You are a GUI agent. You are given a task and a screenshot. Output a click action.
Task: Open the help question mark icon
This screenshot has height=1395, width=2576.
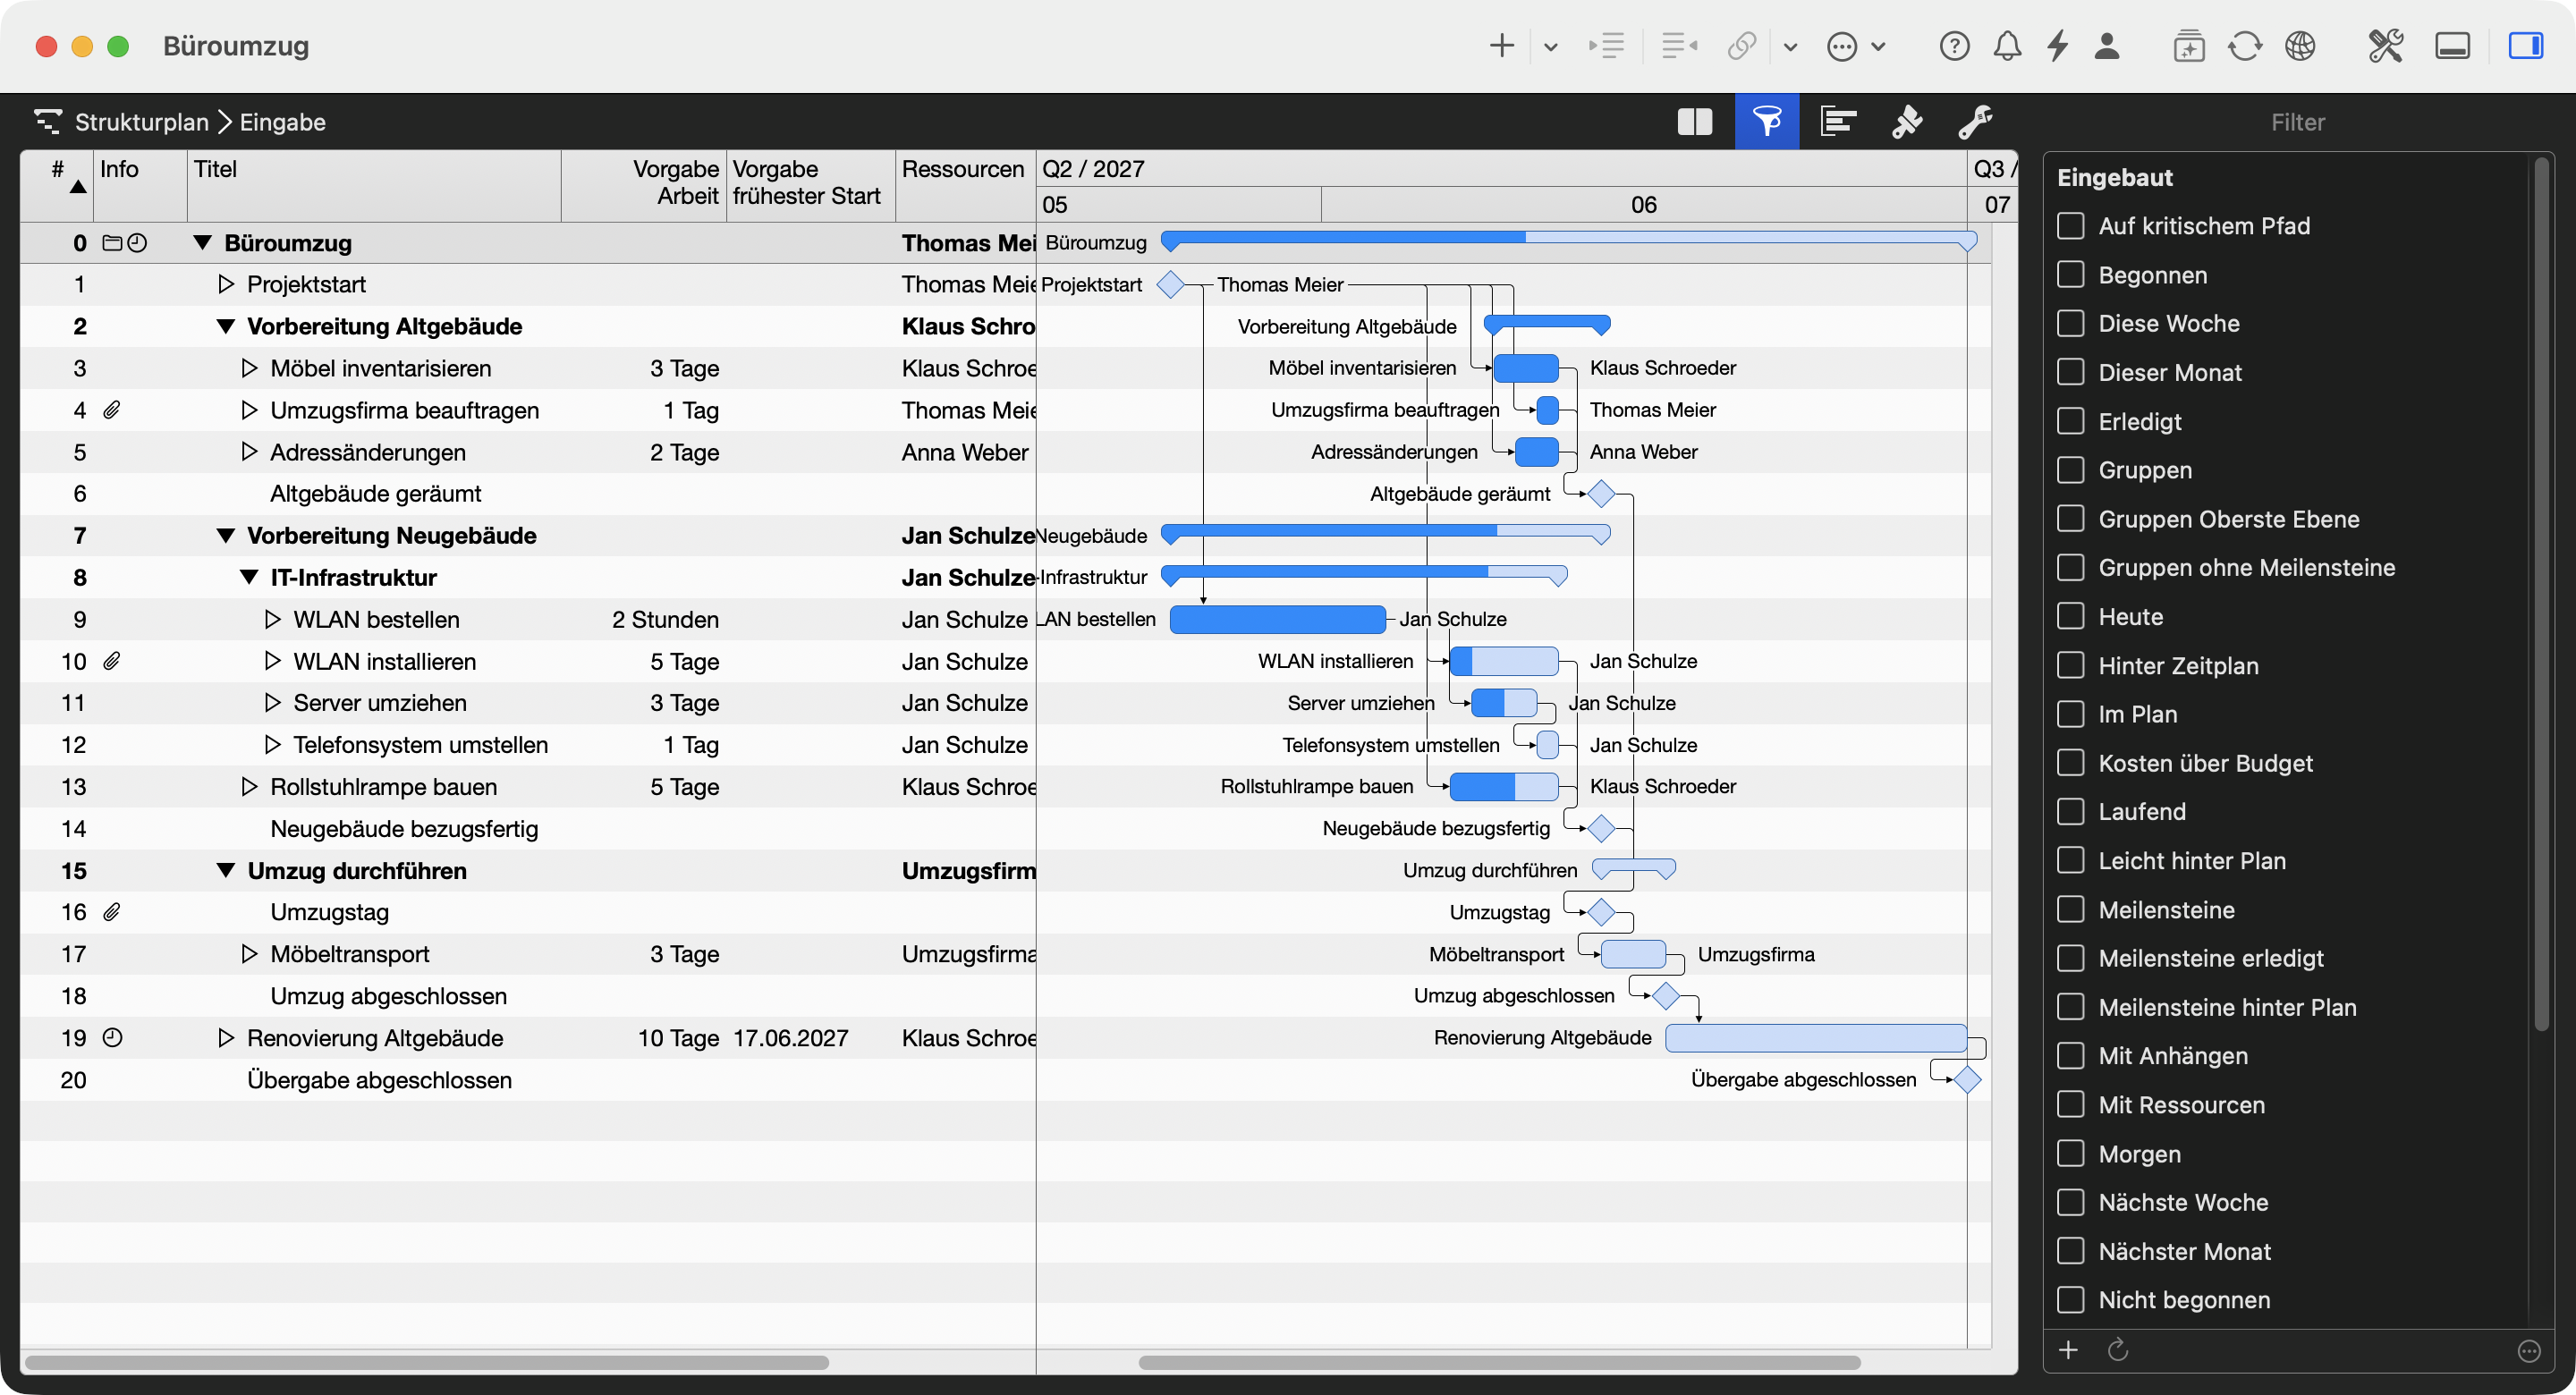(1954, 46)
